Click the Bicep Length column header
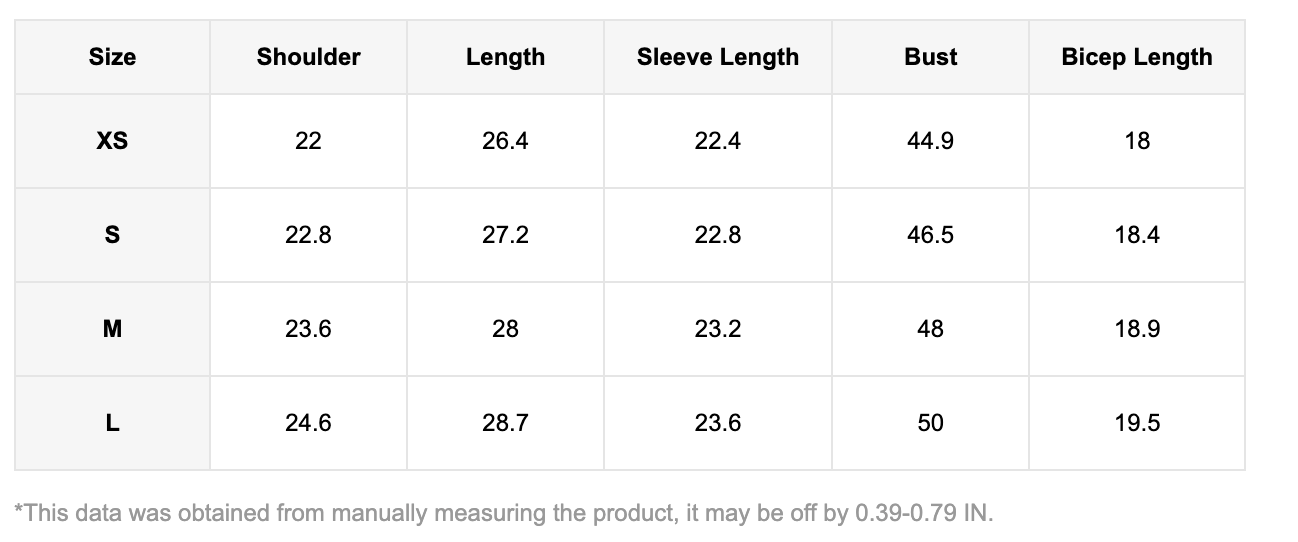1298x542 pixels. point(1136,57)
